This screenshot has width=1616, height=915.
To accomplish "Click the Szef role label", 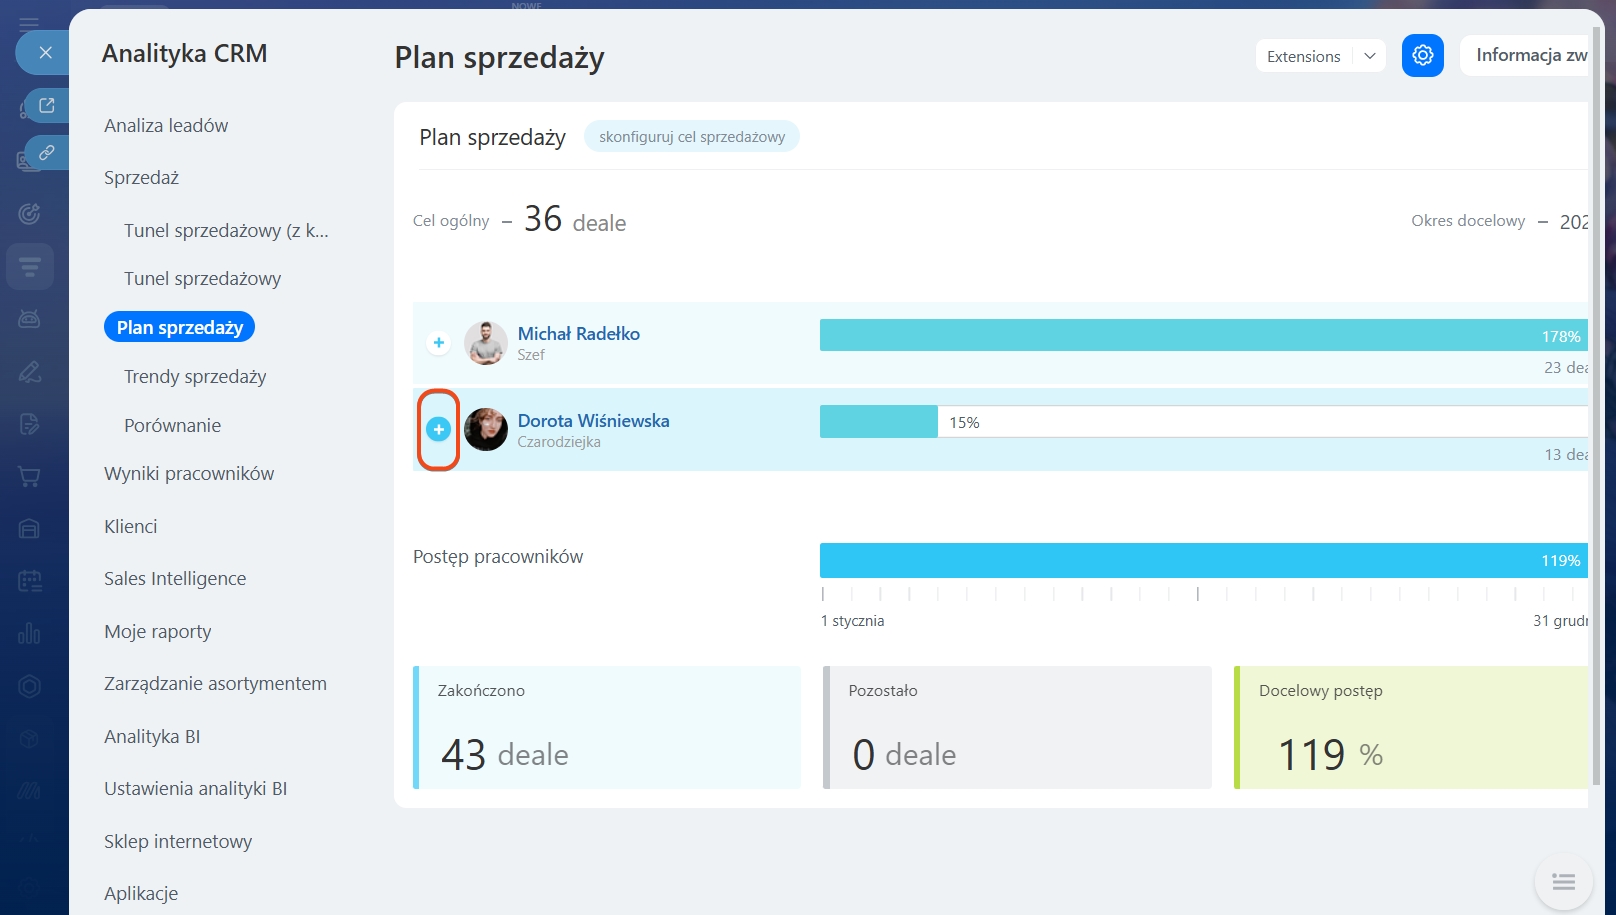I will click(x=531, y=355).
